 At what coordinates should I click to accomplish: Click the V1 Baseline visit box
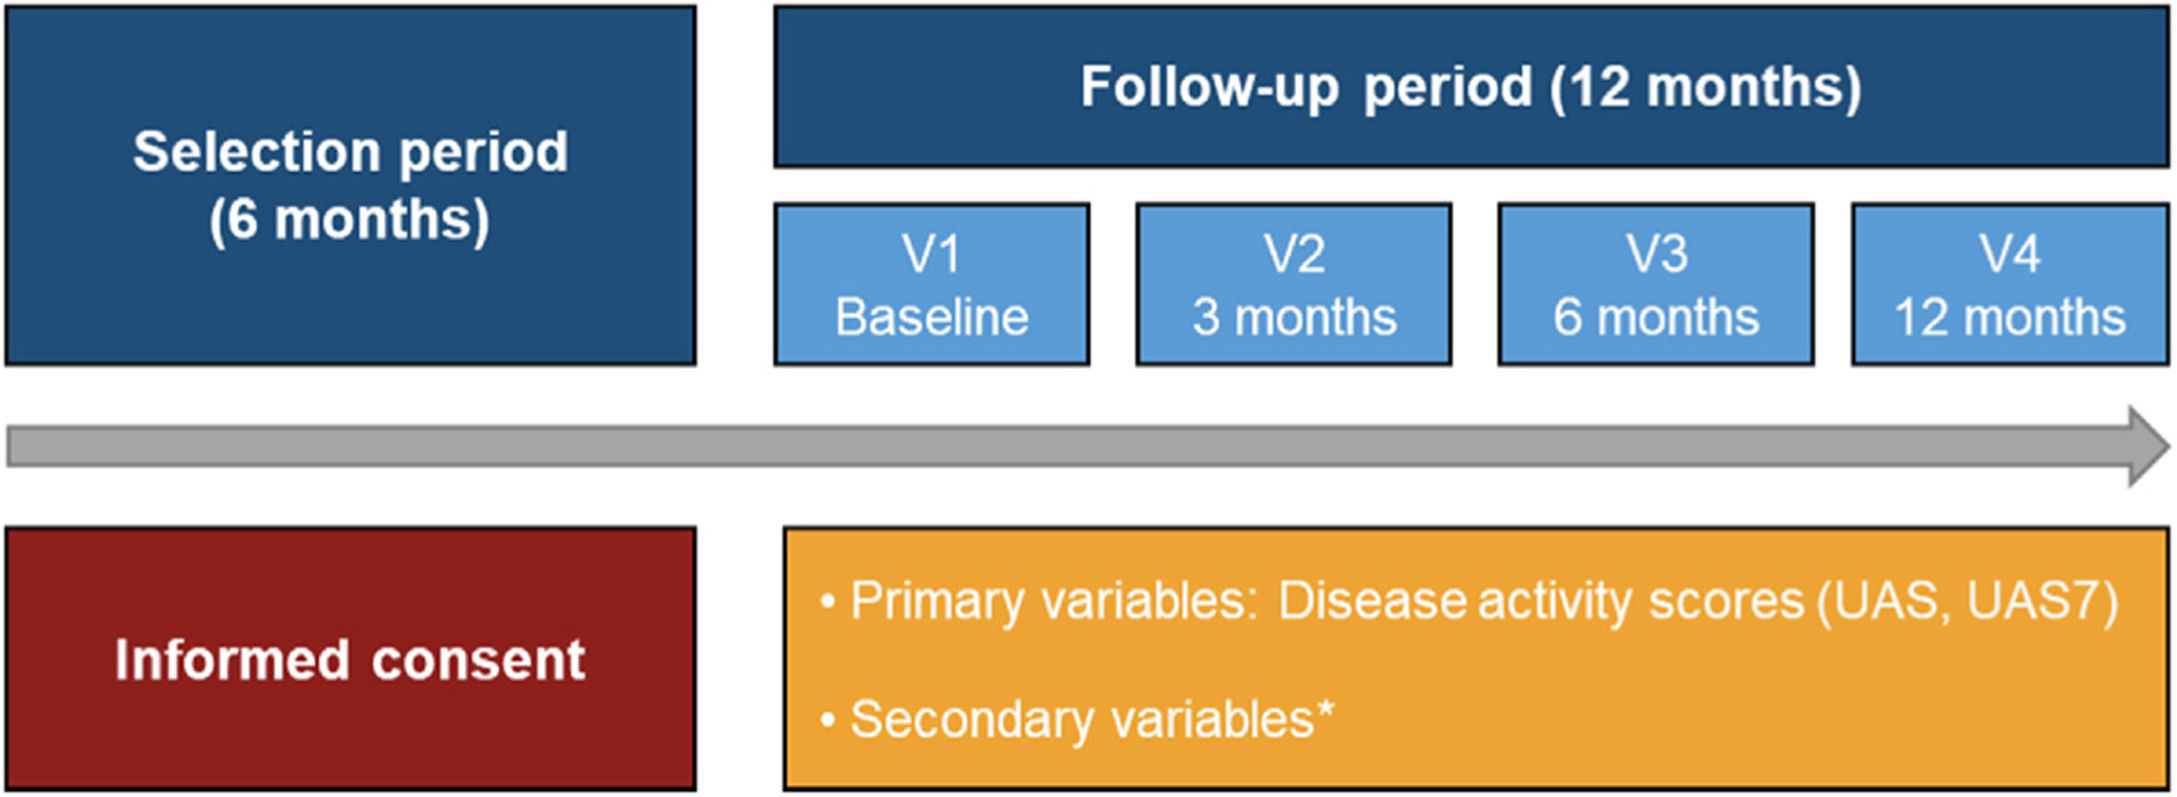pos(931,285)
